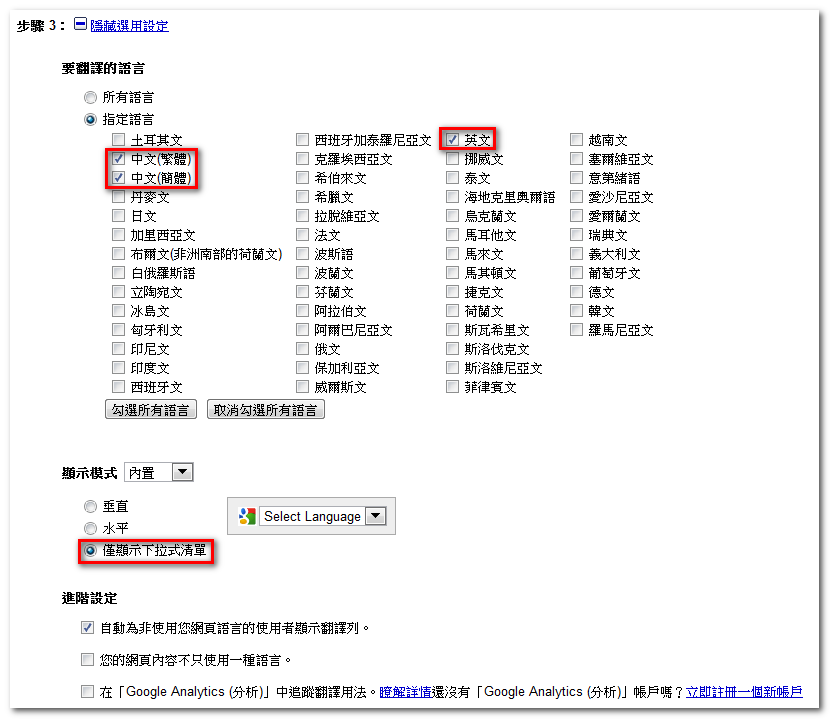The image size is (830, 719).
Task: Tick the 法文 language checkbox
Action: pyautogui.click(x=303, y=235)
